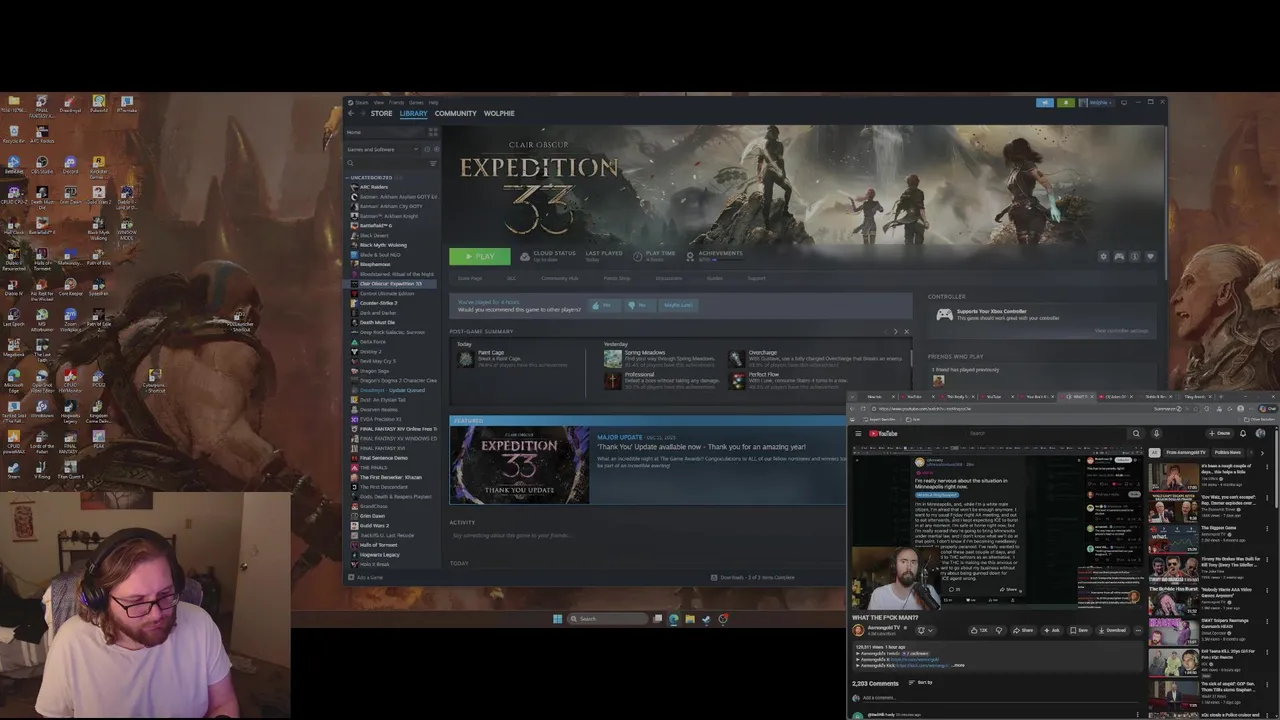Click the YouTube voice search microphone icon
Screen dimensions: 1280x720
(x=1156, y=434)
